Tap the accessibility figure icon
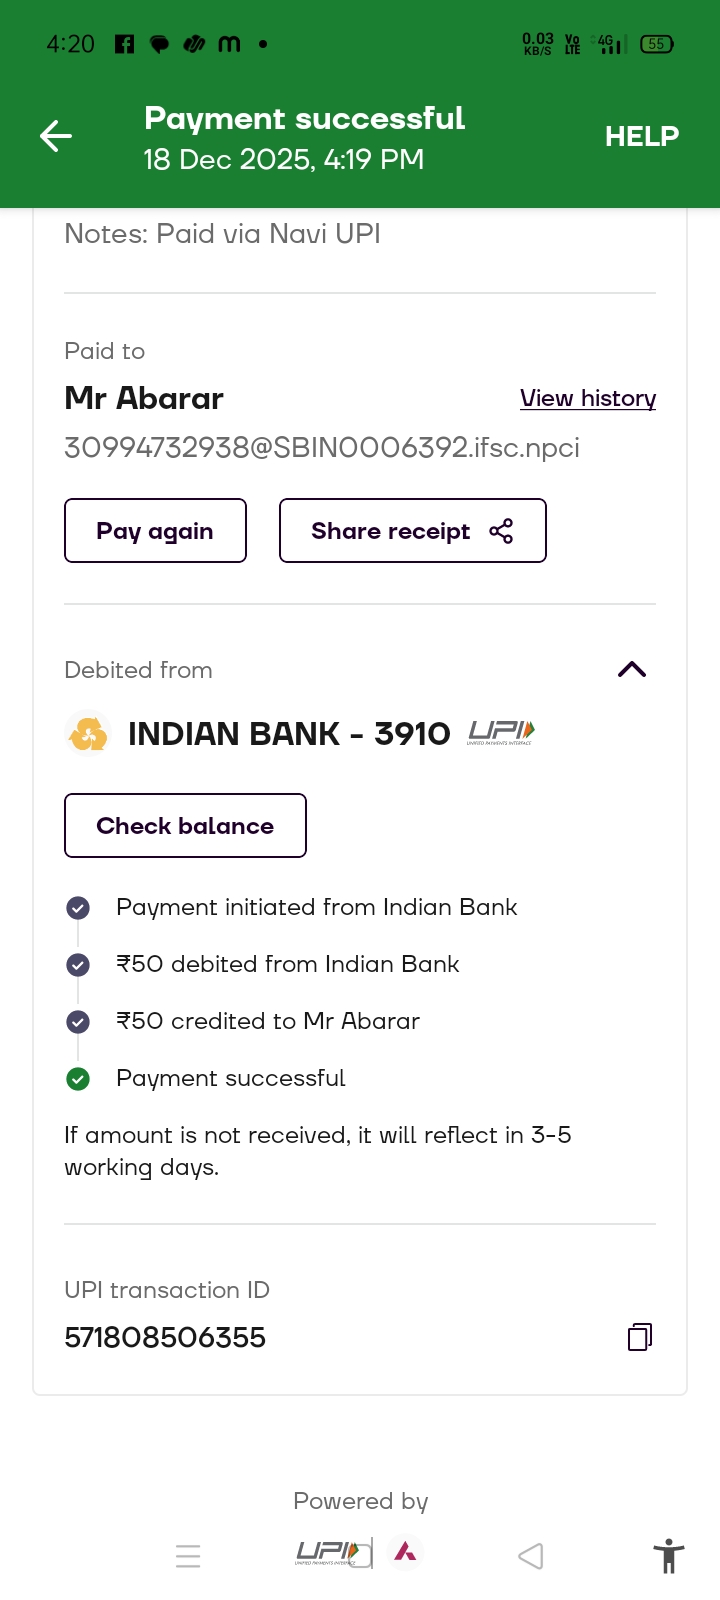This screenshot has width=720, height=1600. 668,1556
